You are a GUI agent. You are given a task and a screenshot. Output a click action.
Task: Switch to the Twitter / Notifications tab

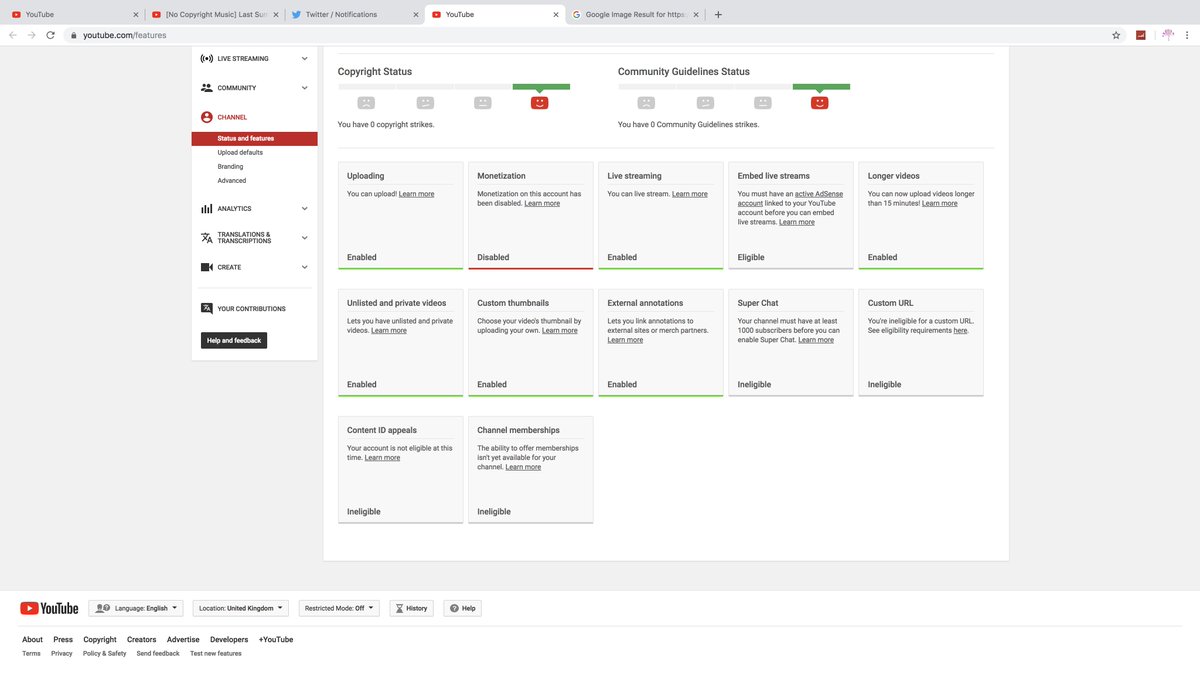click(354, 15)
